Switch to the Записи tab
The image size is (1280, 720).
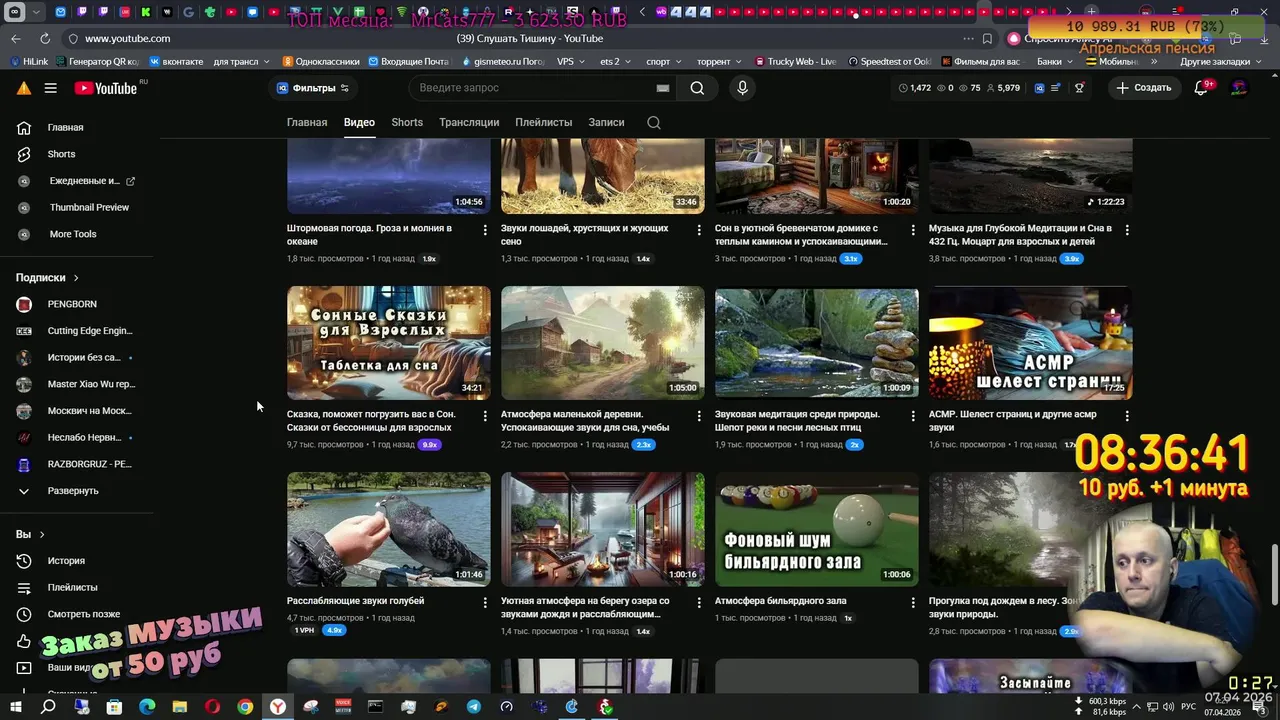pos(606,122)
